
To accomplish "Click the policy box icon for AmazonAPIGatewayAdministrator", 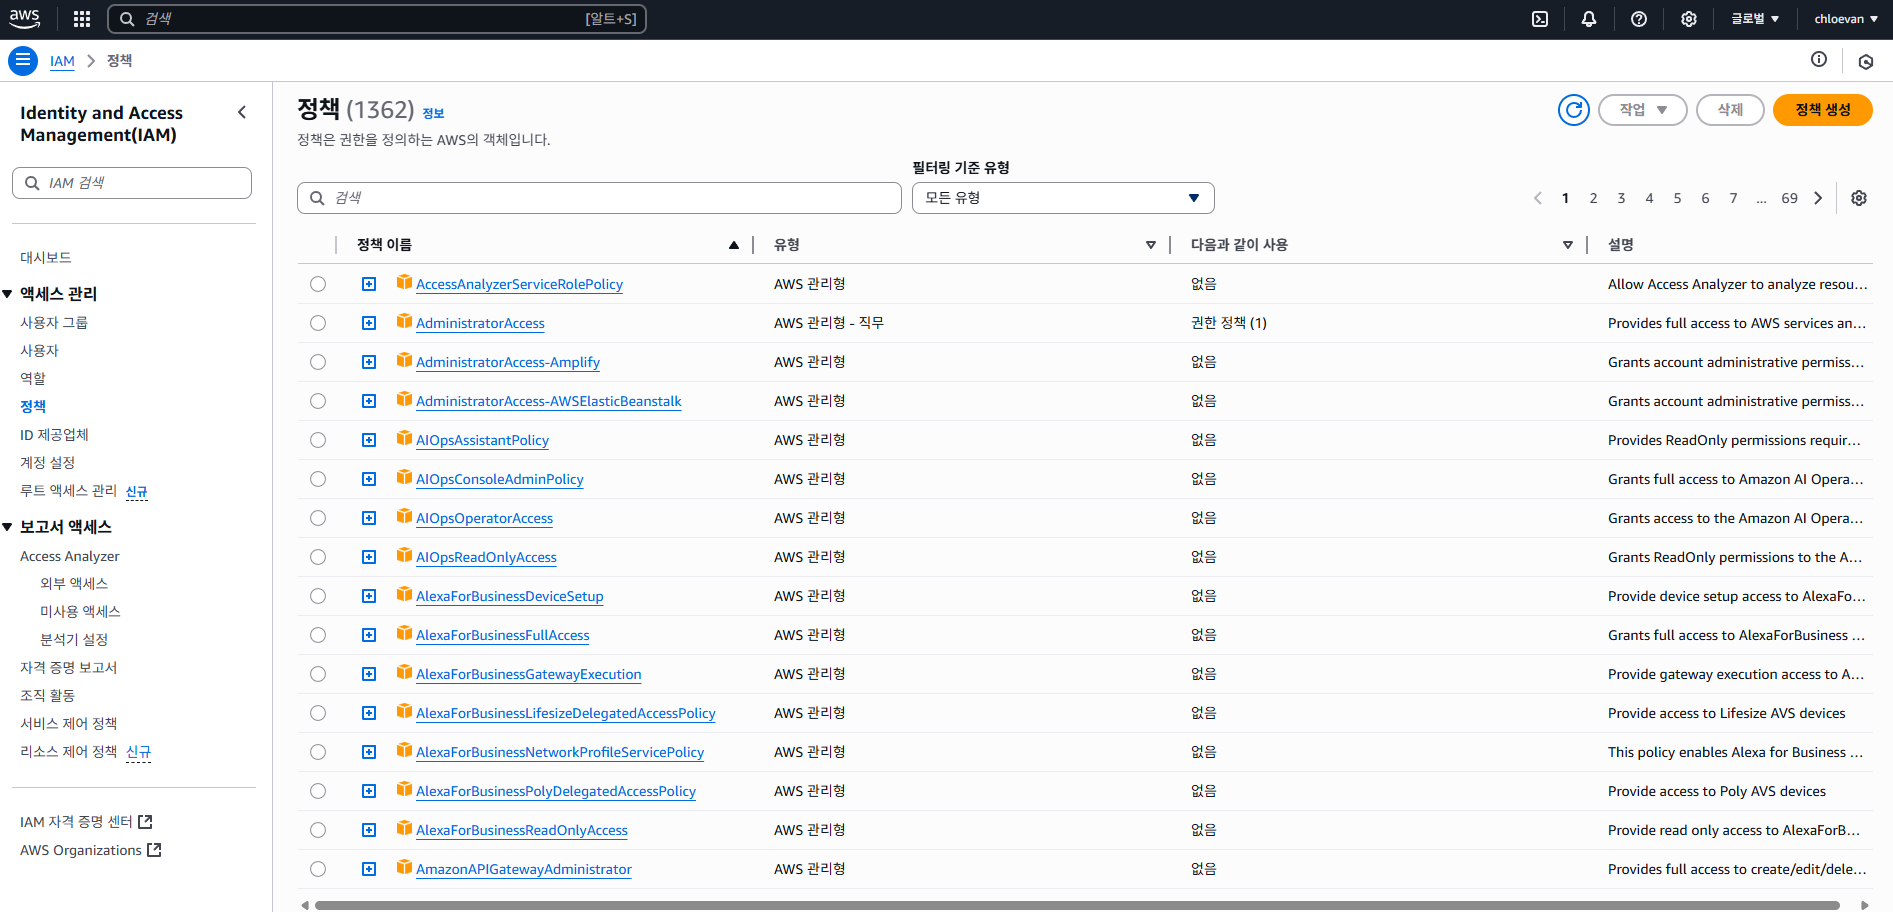I will coord(404,867).
